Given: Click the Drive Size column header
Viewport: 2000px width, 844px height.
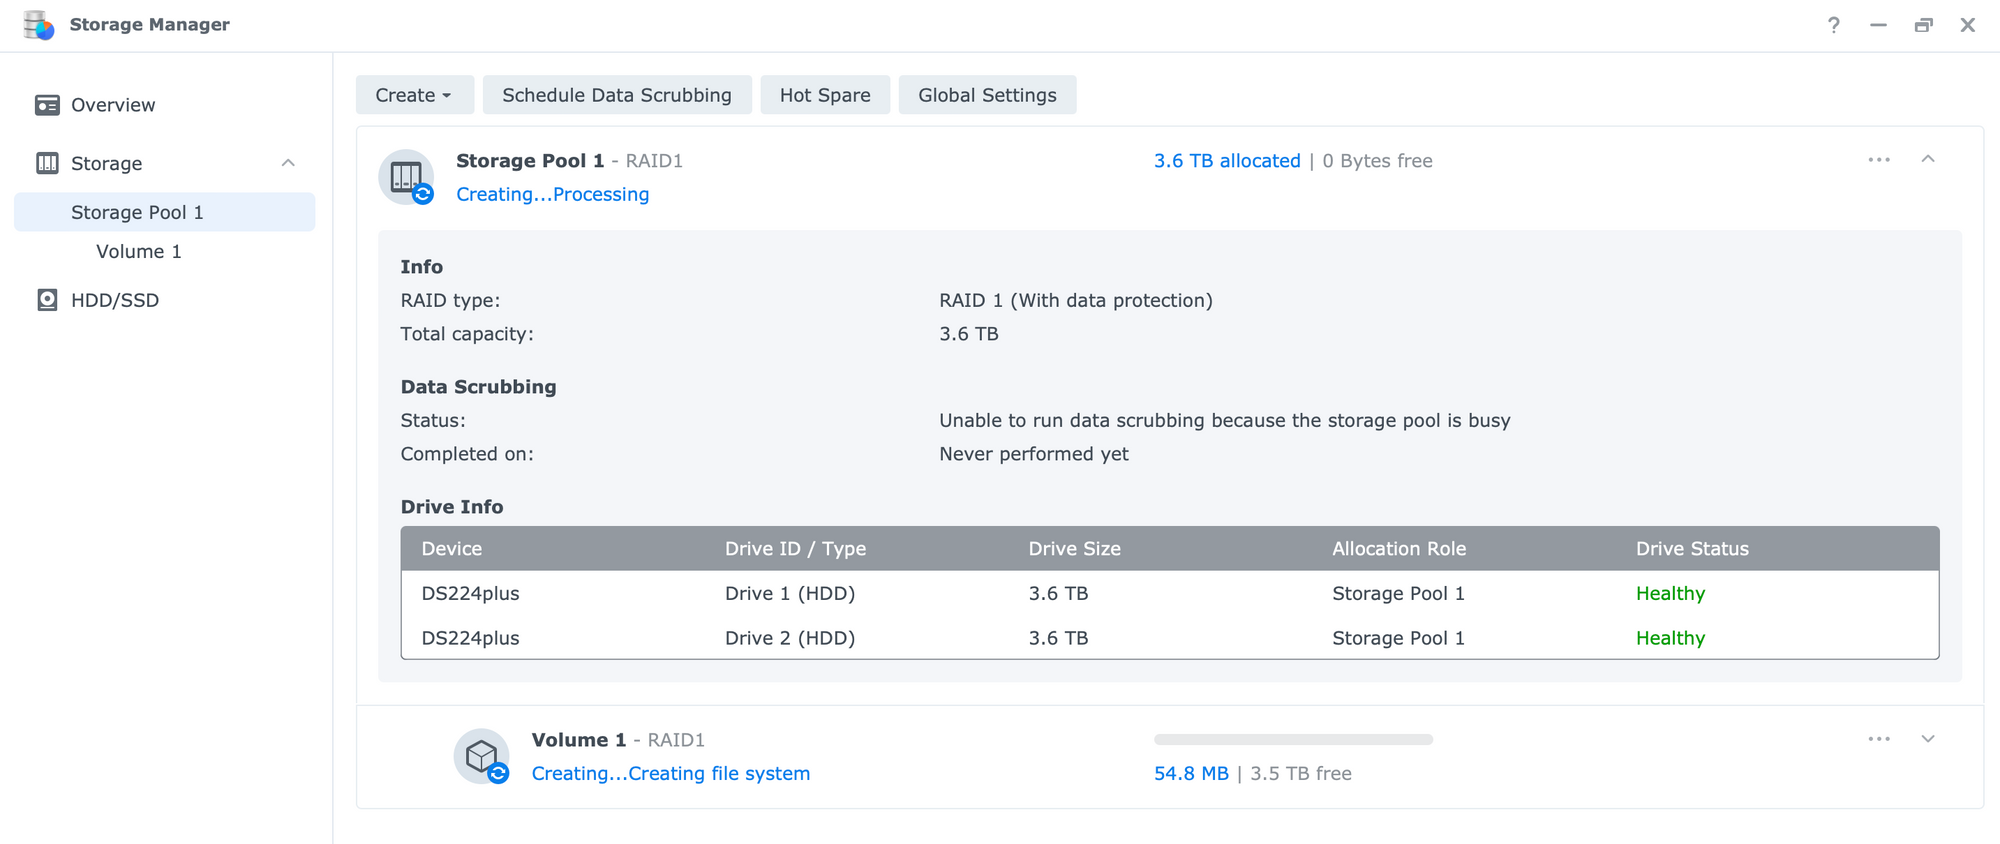Looking at the screenshot, I should (1074, 549).
